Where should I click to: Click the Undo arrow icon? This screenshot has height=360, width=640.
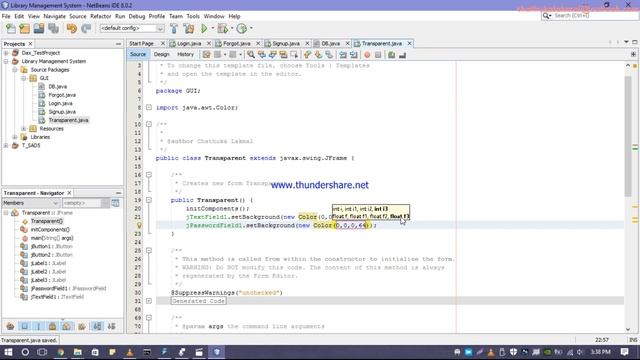72,28
